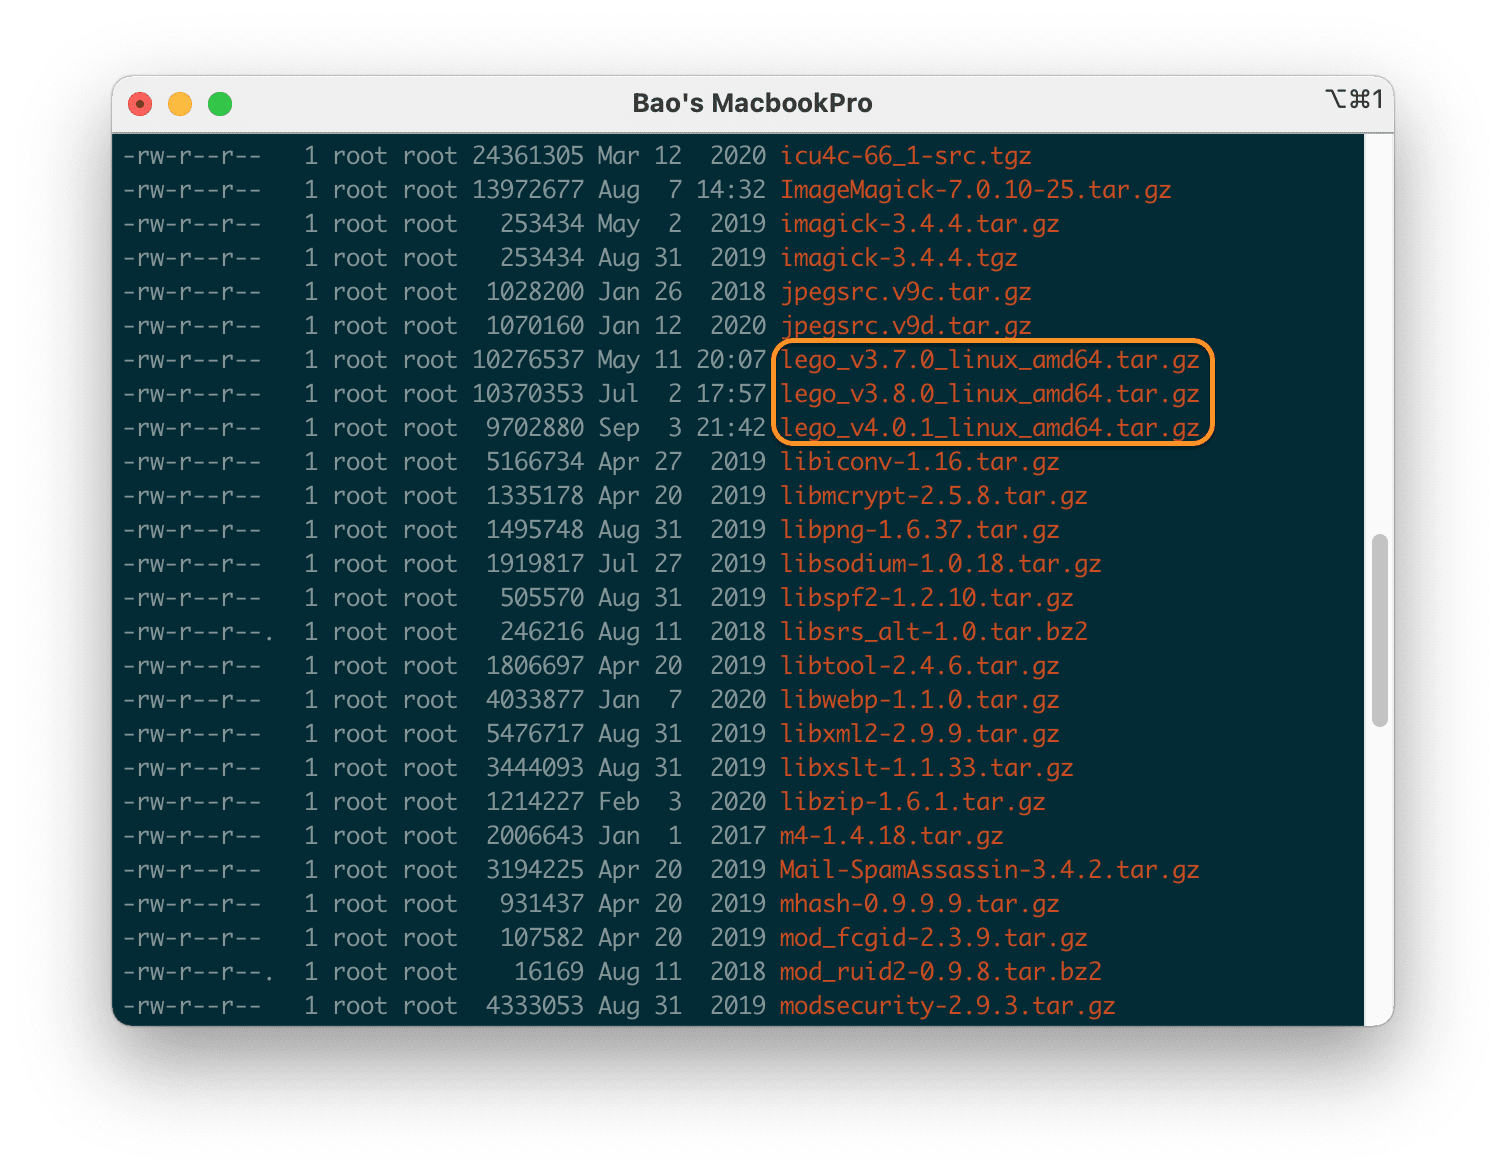The height and width of the screenshot is (1174, 1506).
Task: Click the filename mhash-0.9.9.9.tar.gz
Action: [x=919, y=905]
